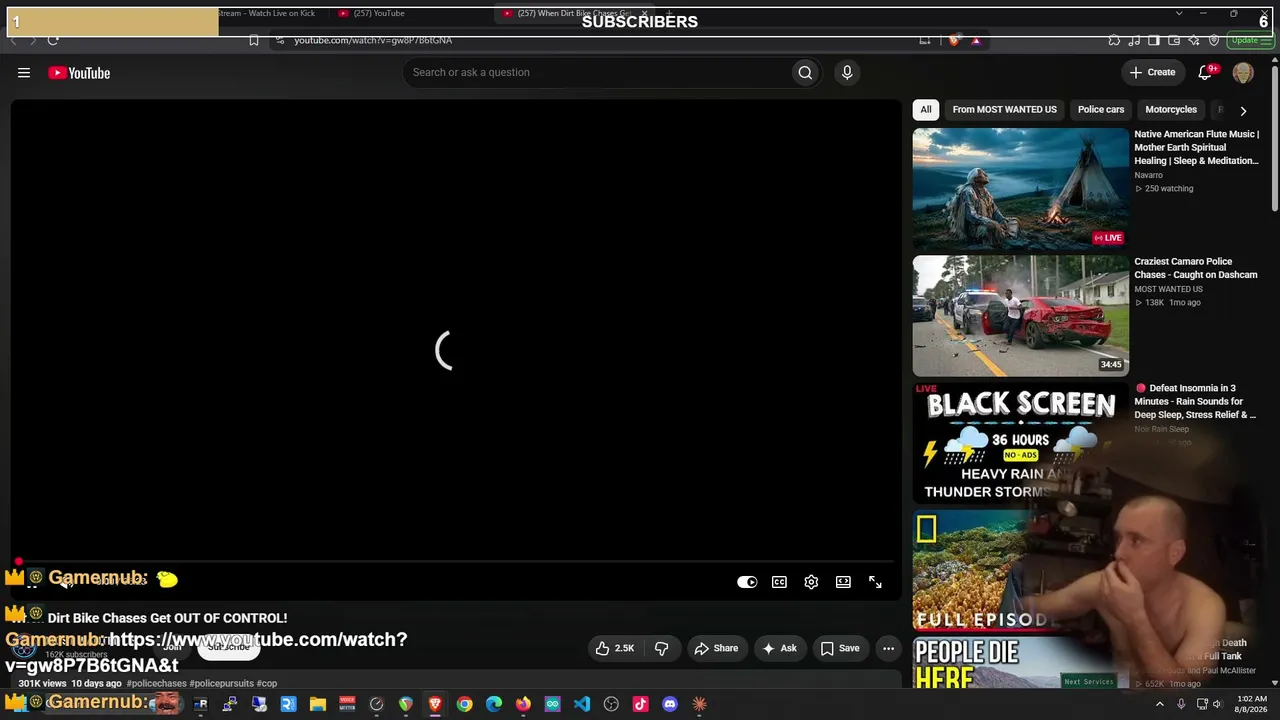Open volume control in system tray
Screen dimensions: 1280x720
[x=1217, y=704]
